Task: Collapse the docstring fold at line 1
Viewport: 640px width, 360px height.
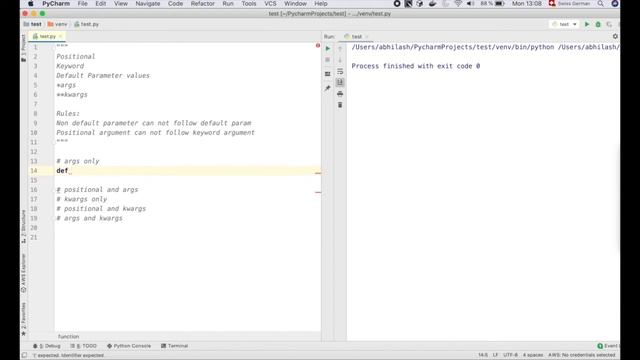Action: point(53,47)
